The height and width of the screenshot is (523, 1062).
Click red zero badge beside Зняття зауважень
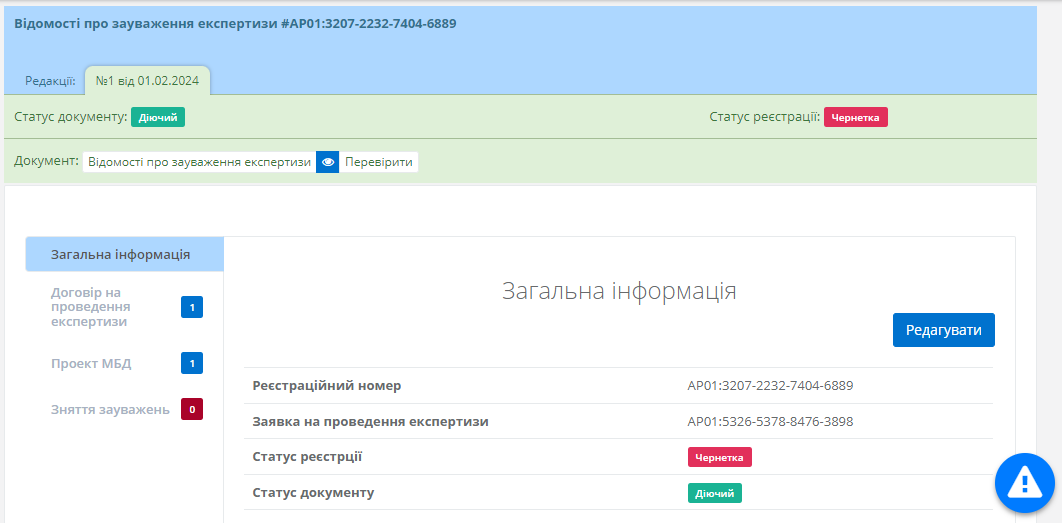click(192, 409)
